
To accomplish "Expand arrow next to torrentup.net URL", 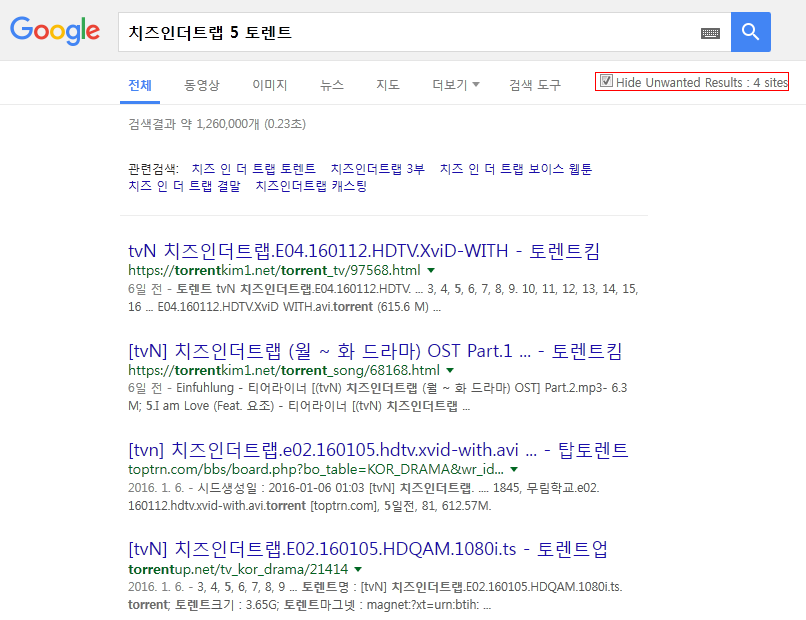I will 358,570.
